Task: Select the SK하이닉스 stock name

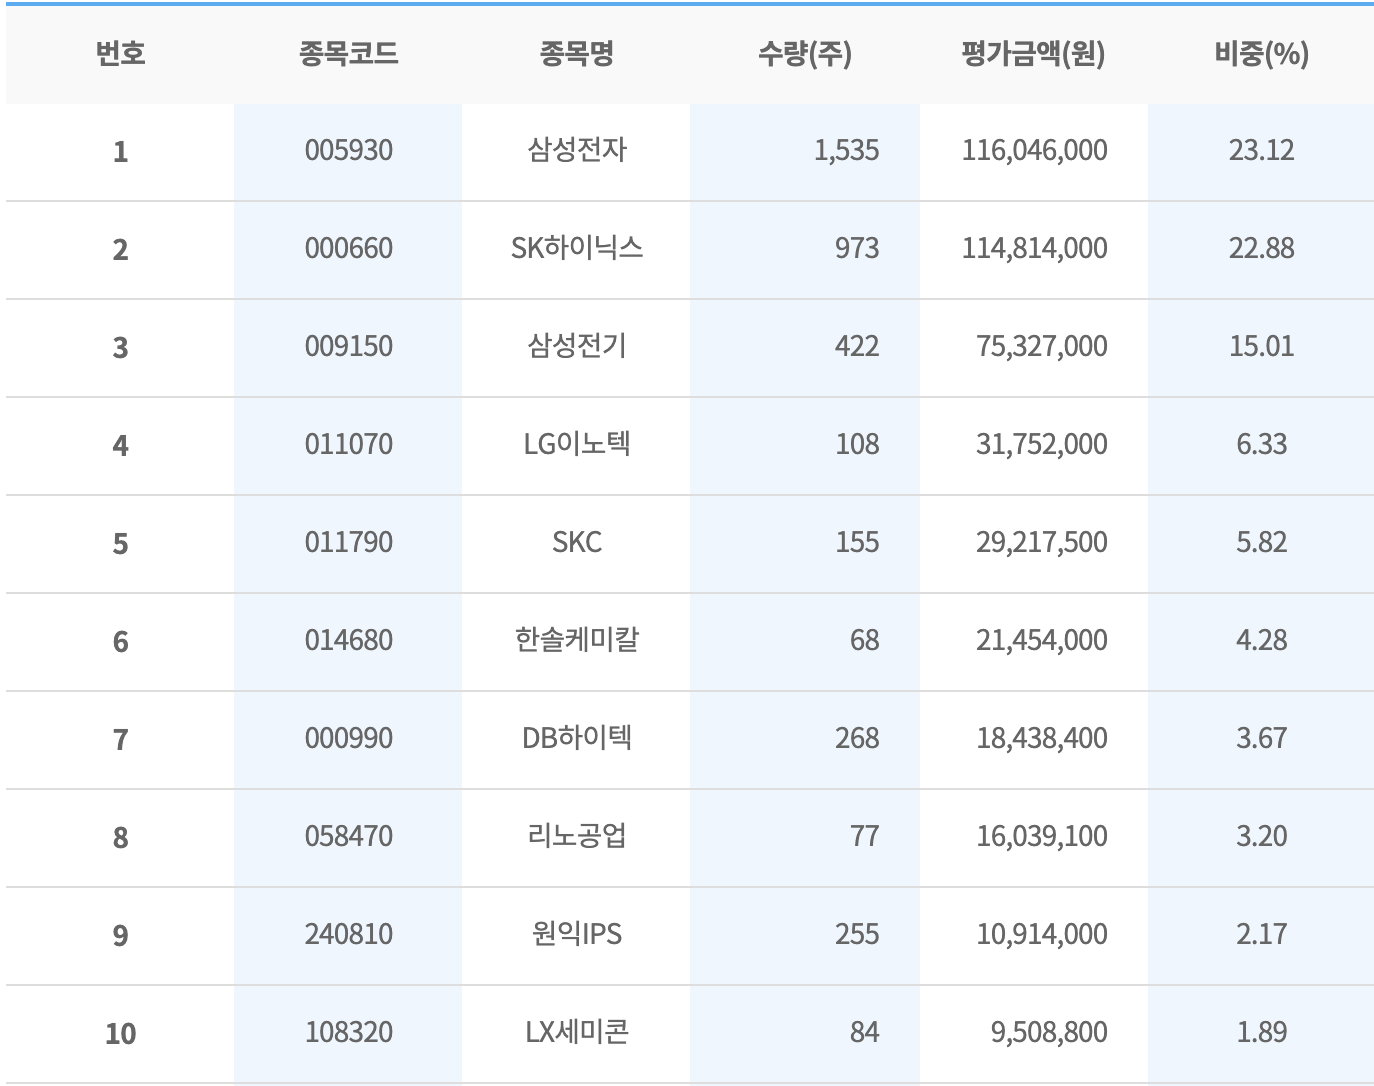Action: coord(577,248)
